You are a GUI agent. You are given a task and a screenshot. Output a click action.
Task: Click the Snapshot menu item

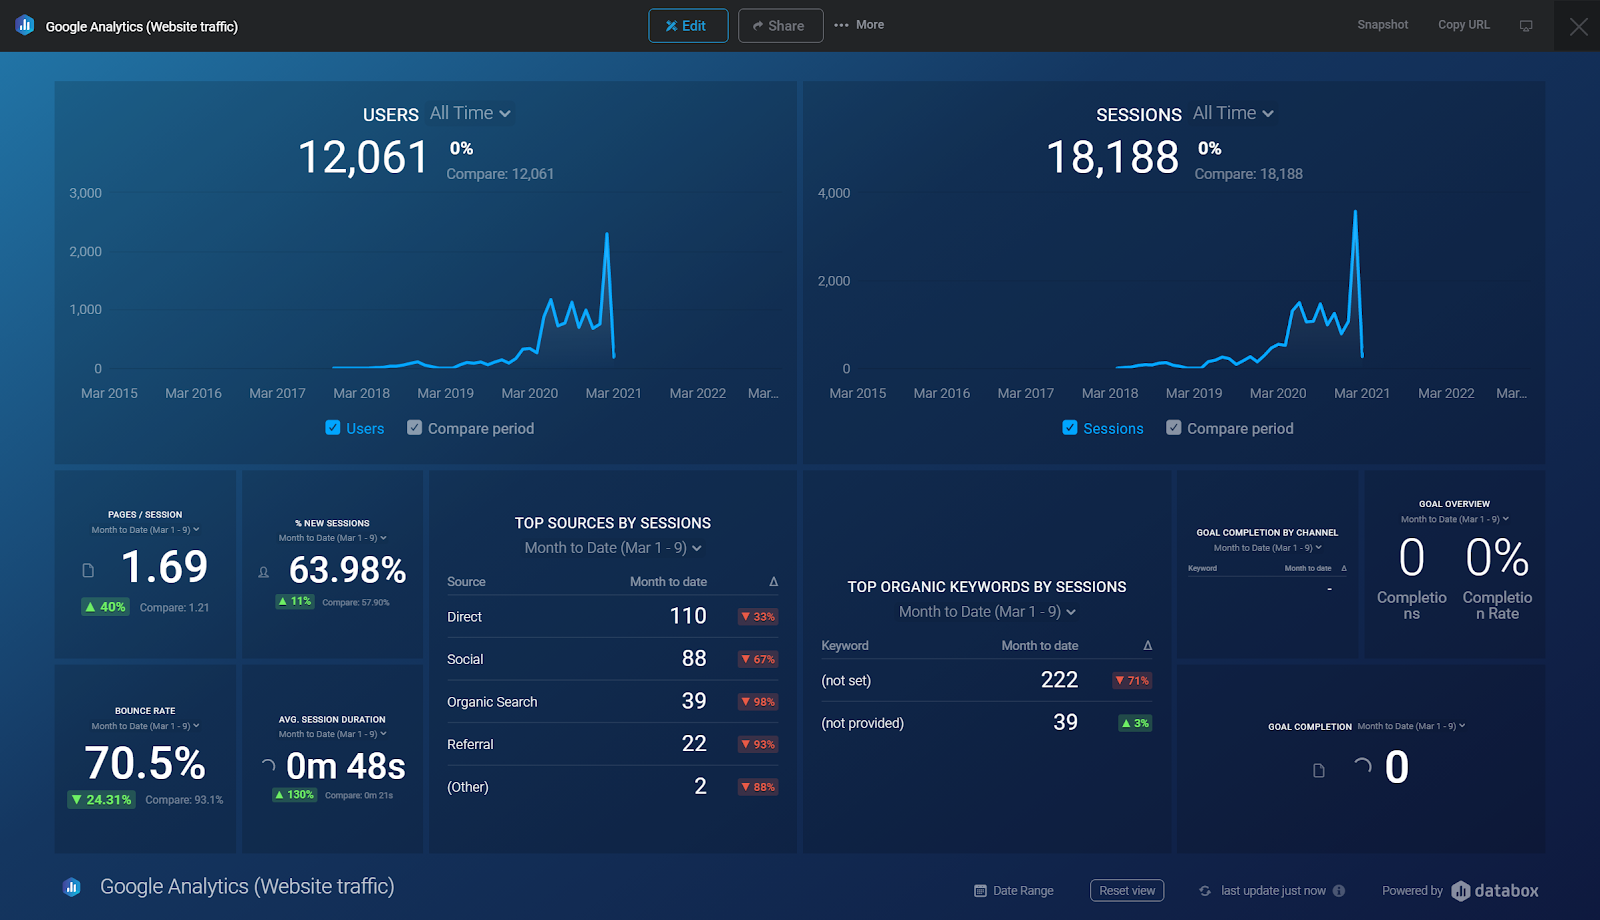pos(1382,25)
